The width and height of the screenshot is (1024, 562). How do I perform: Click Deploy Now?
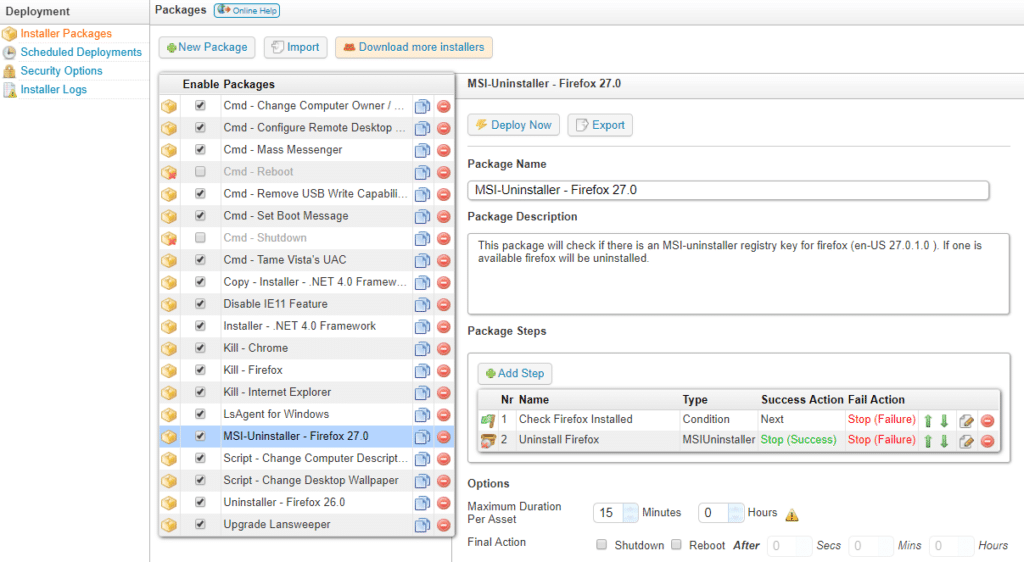[x=513, y=125]
